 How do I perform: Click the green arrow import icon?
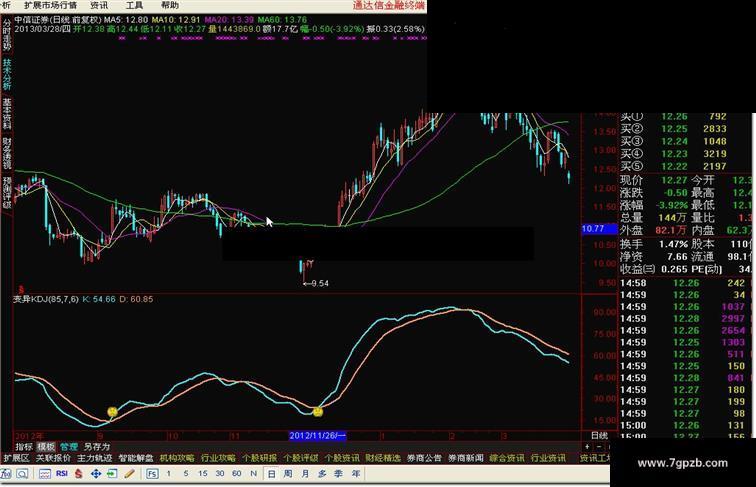pos(112,473)
